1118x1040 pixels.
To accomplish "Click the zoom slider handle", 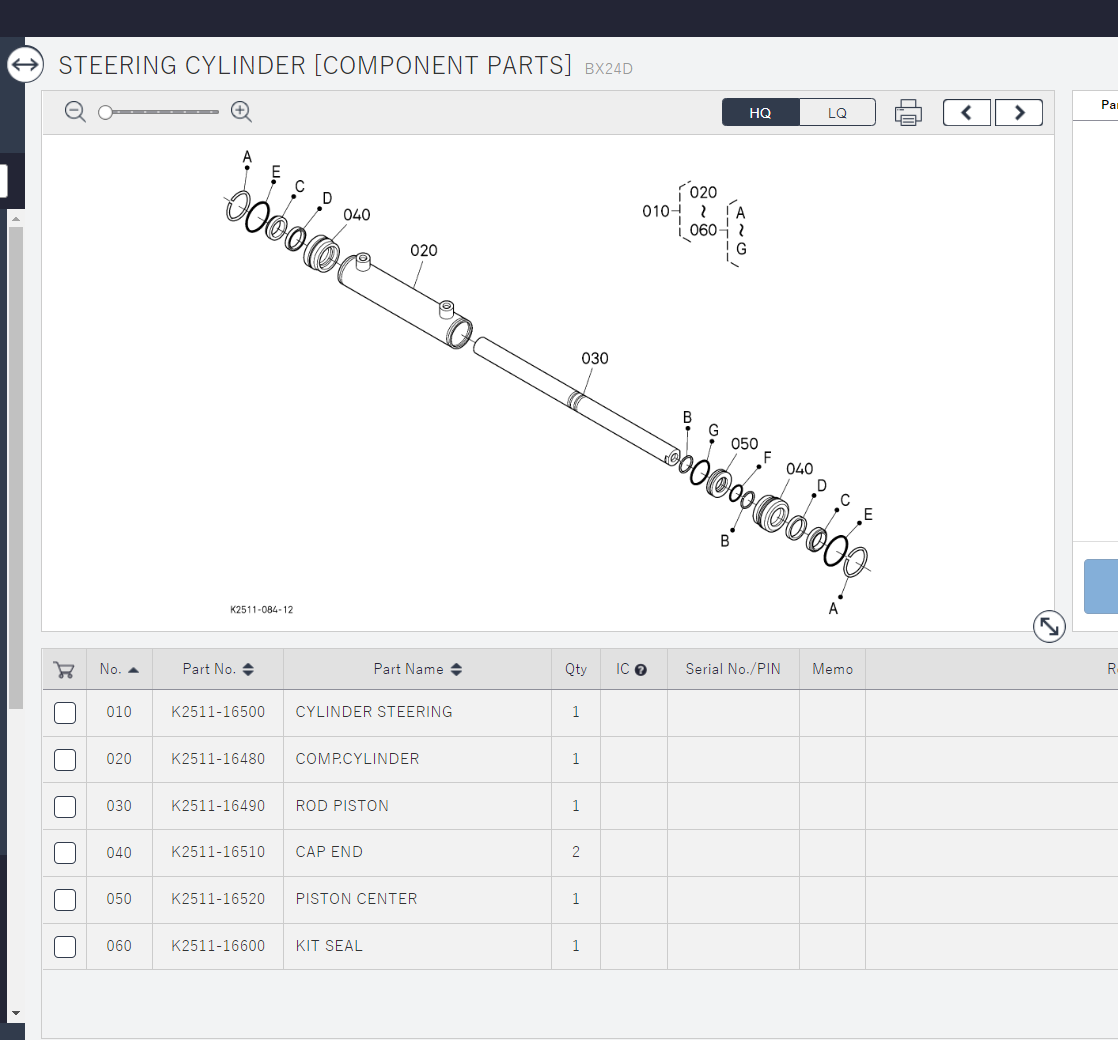I will coord(106,112).
